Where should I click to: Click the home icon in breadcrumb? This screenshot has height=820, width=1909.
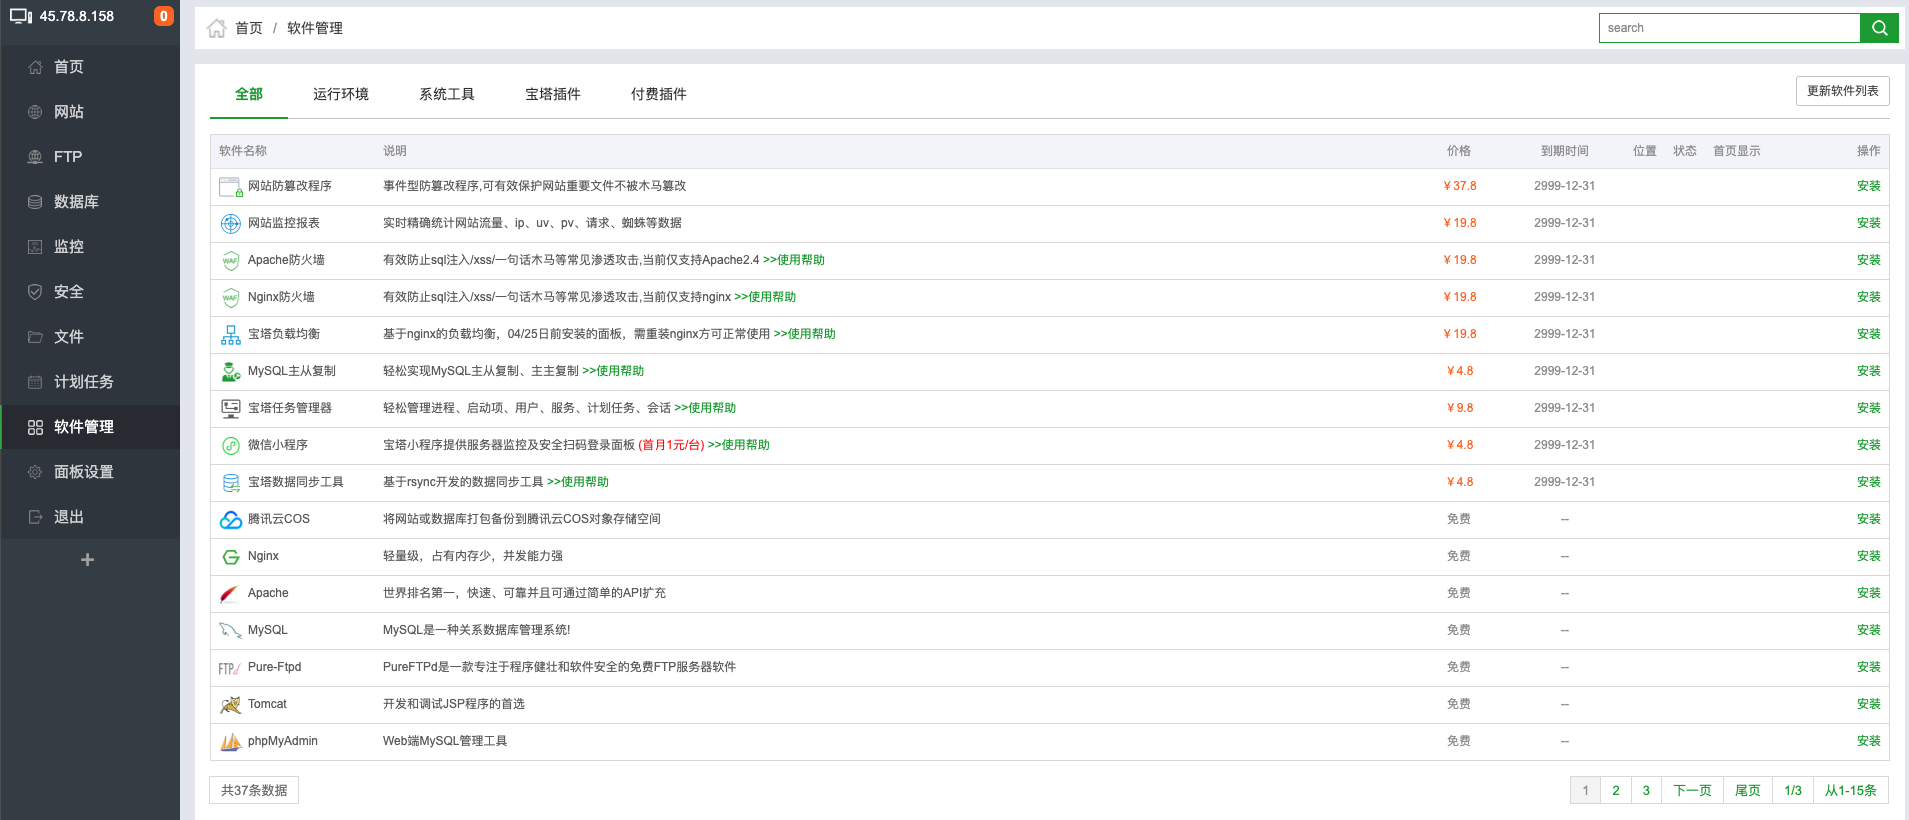click(216, 28)
